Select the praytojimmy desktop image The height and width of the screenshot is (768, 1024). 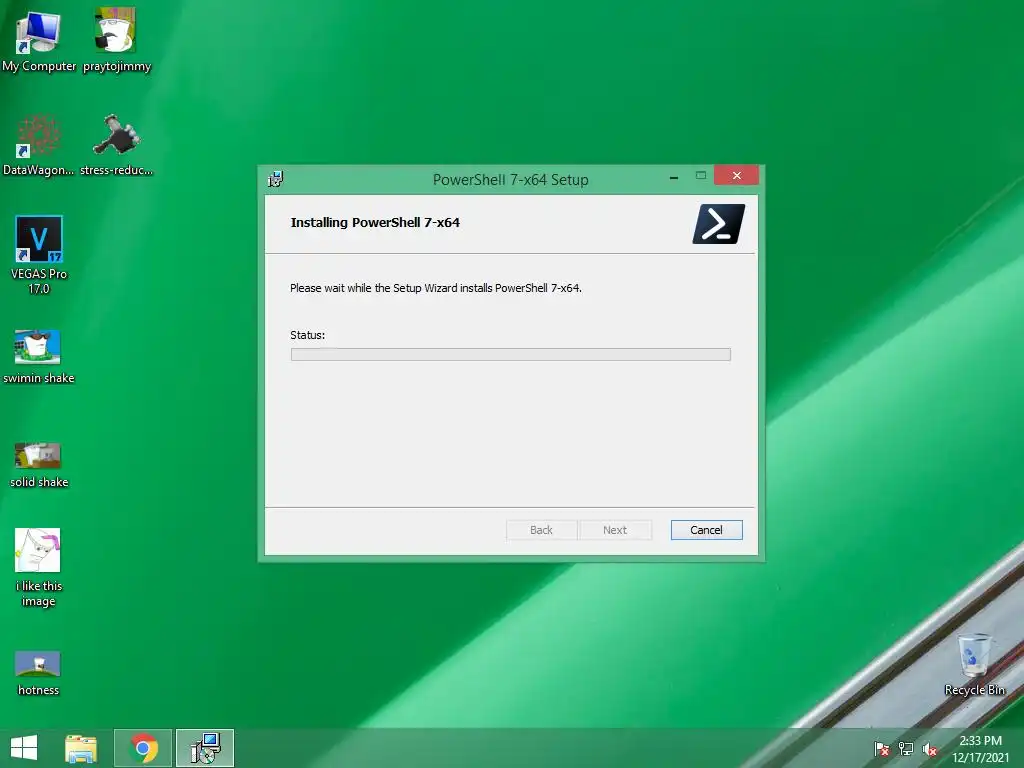pos(116,40)
